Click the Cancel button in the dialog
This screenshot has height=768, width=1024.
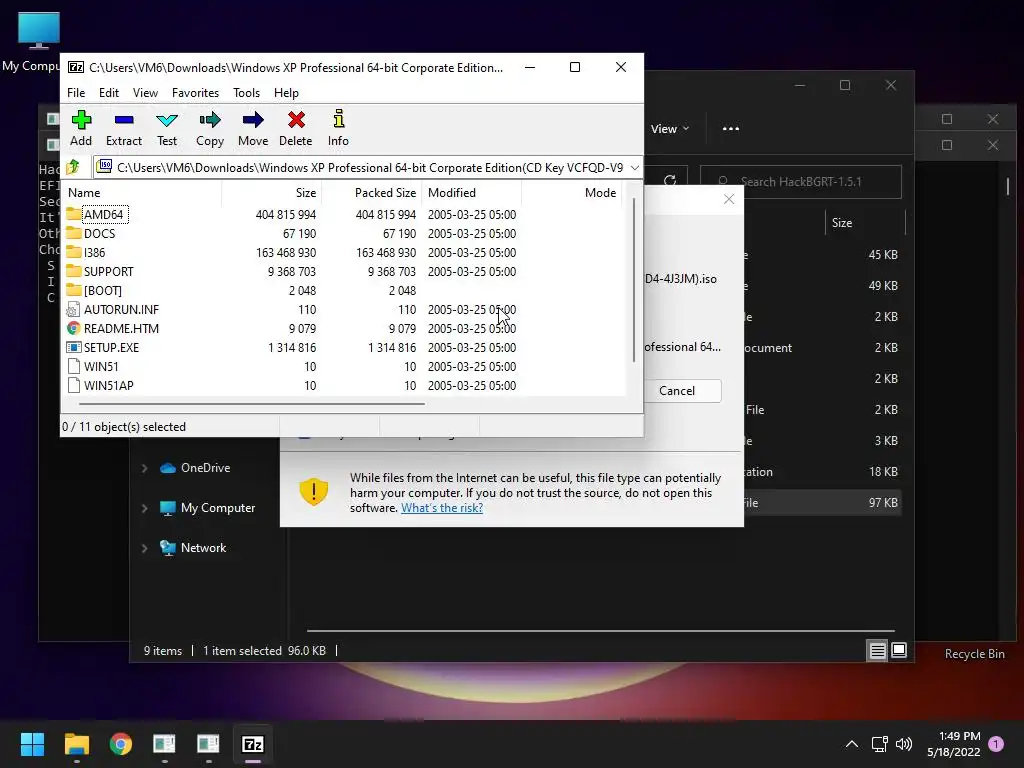(x=677, y=391)
